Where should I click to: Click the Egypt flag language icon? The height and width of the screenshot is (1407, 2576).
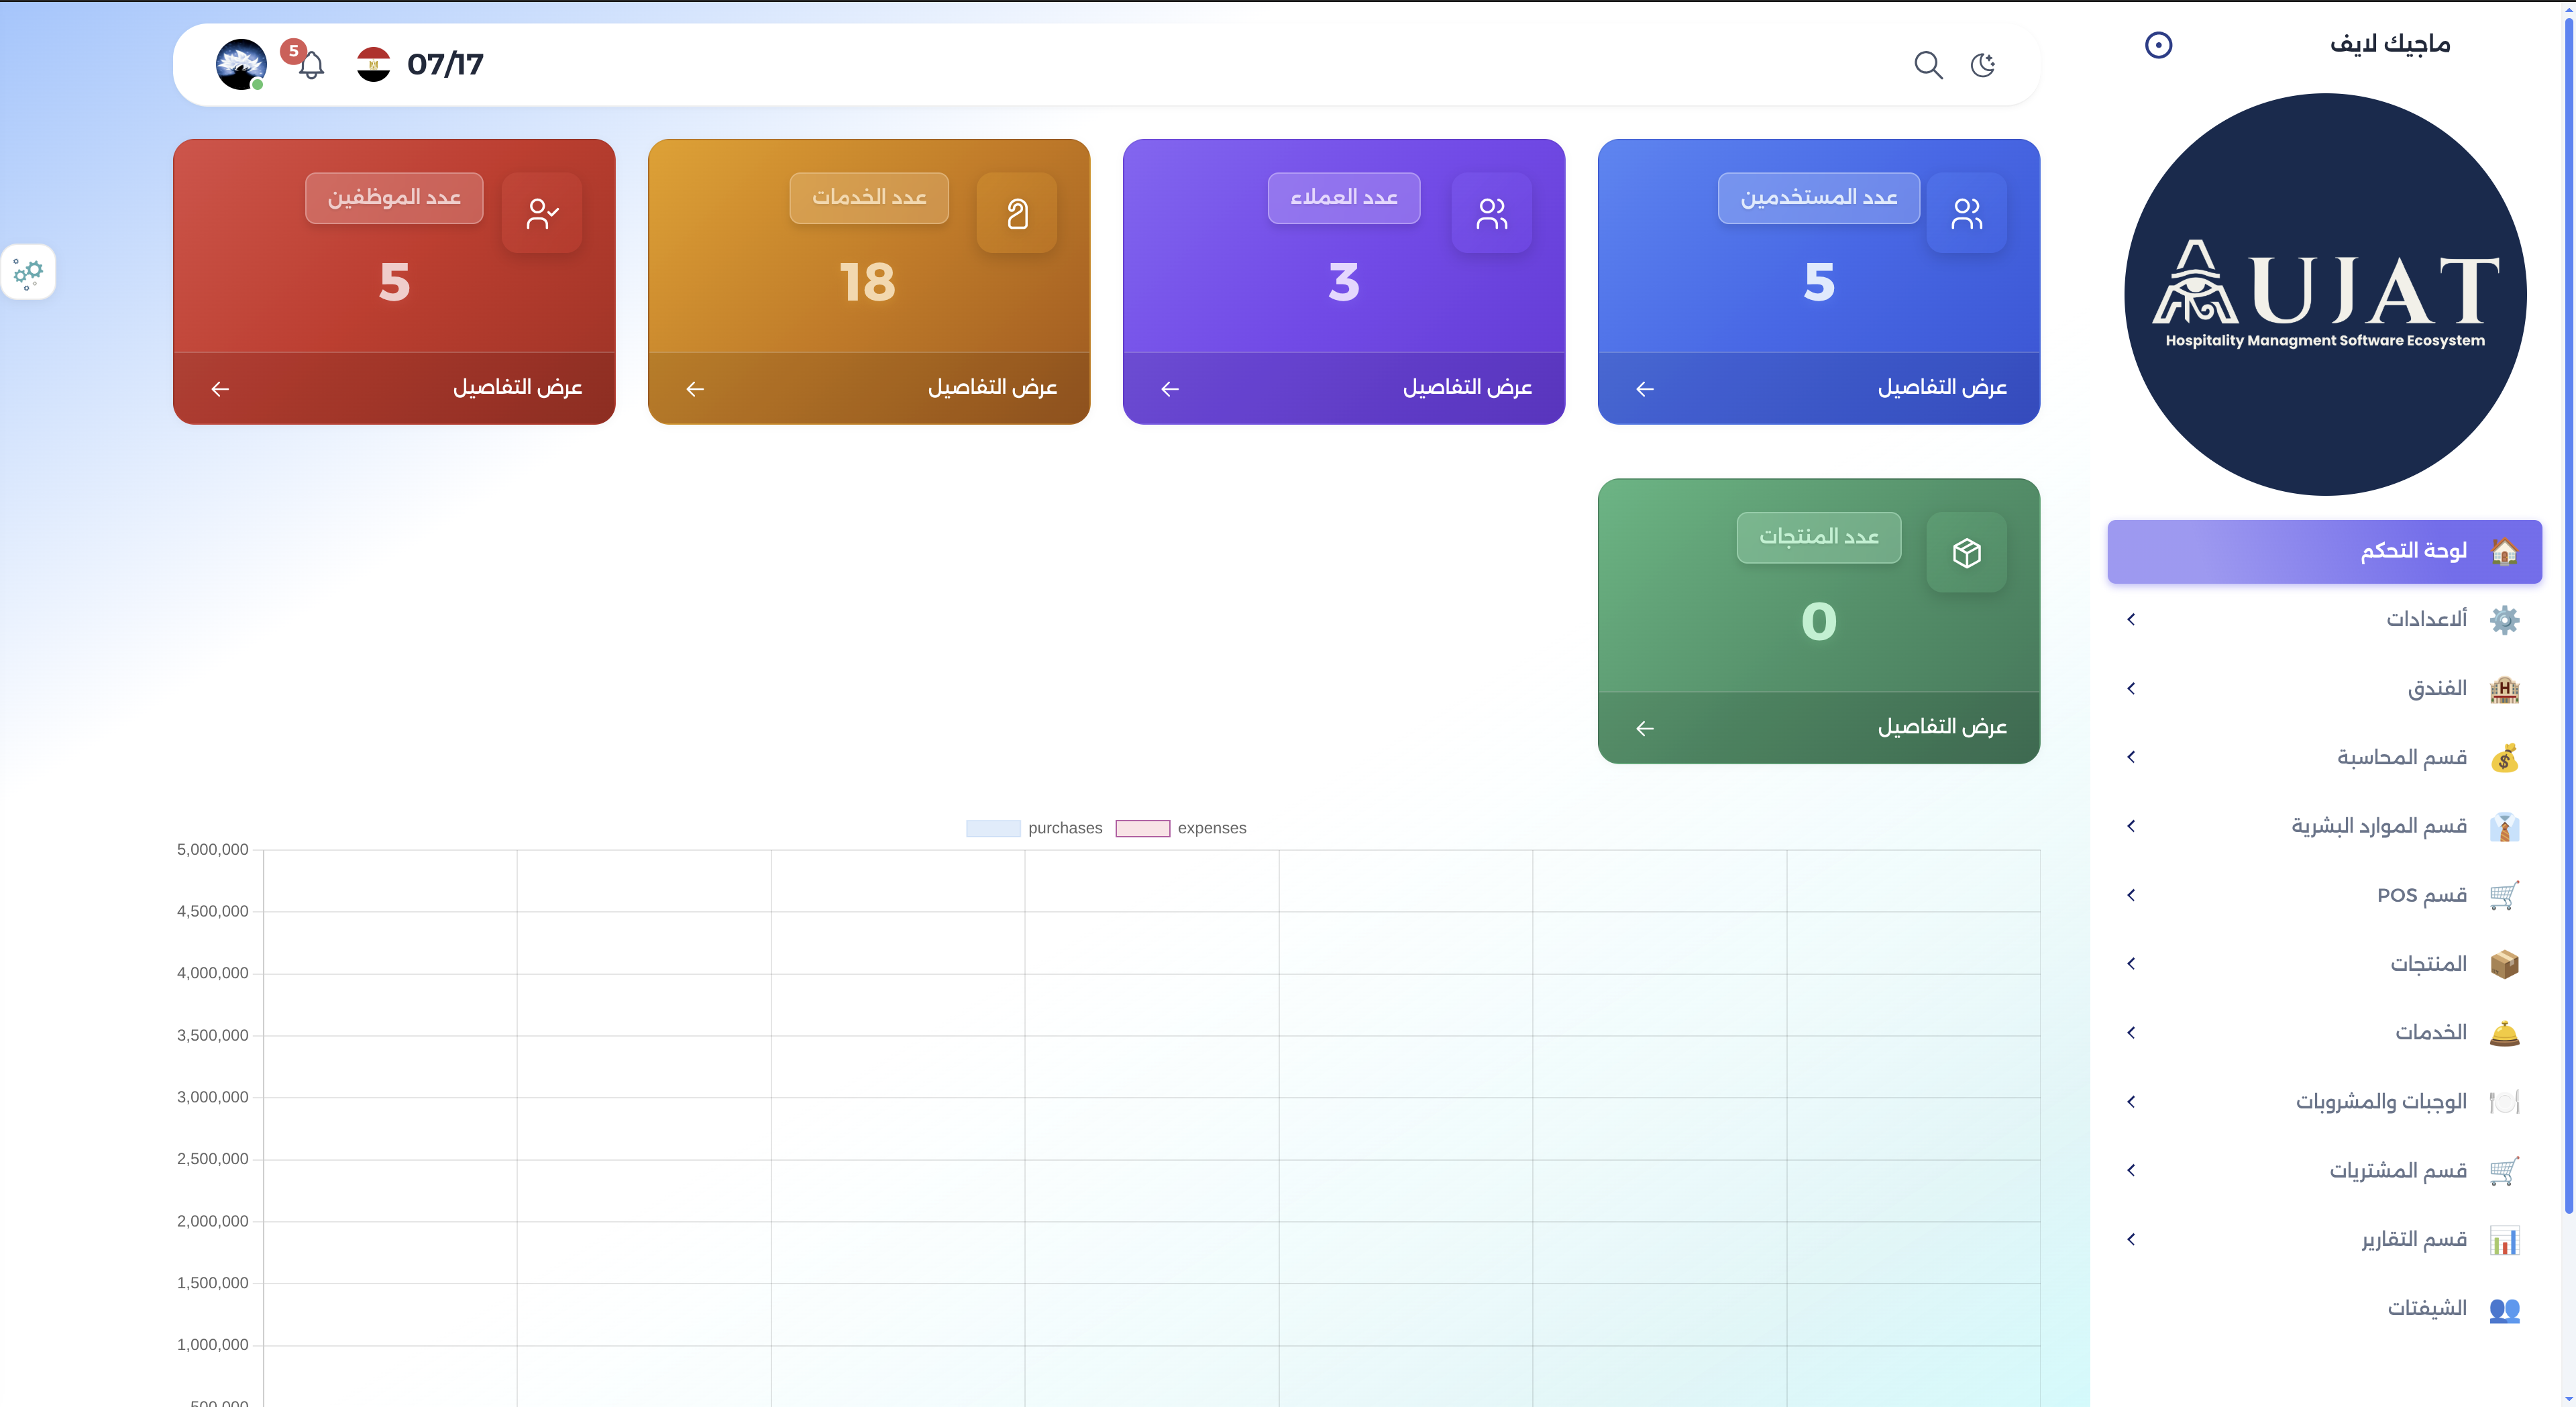(373, 65)
